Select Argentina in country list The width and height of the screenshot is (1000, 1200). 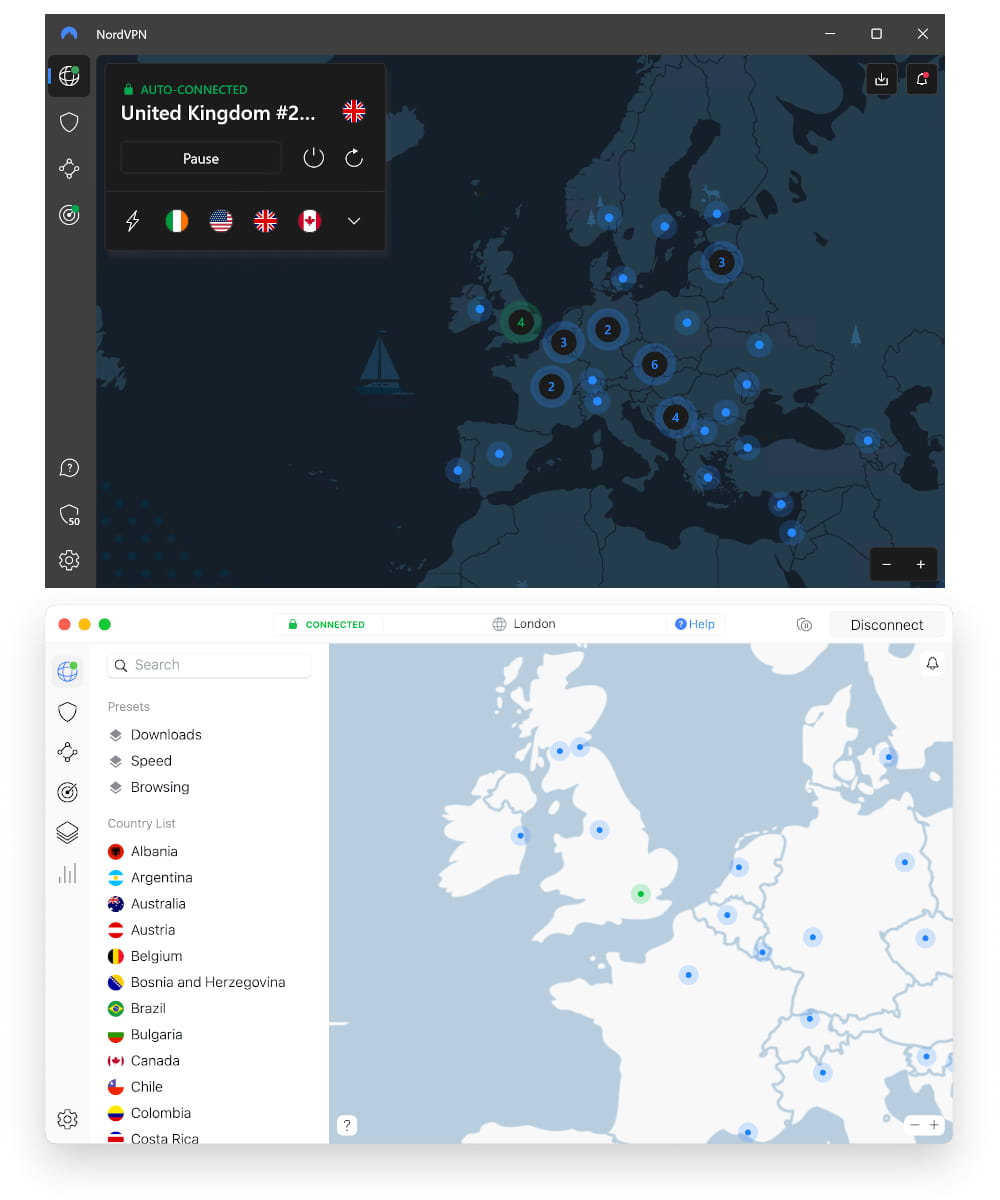(x=150, y=877)
